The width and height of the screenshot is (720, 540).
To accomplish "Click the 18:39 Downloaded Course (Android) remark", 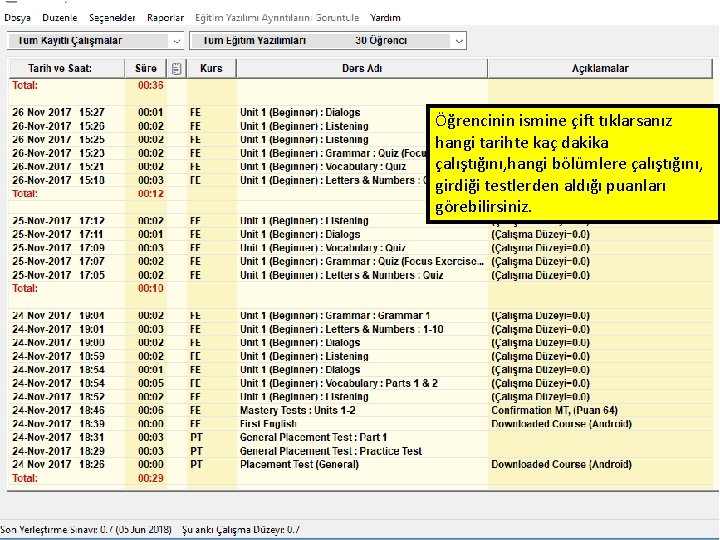I will pyautogui.click(x=561, y=424).
